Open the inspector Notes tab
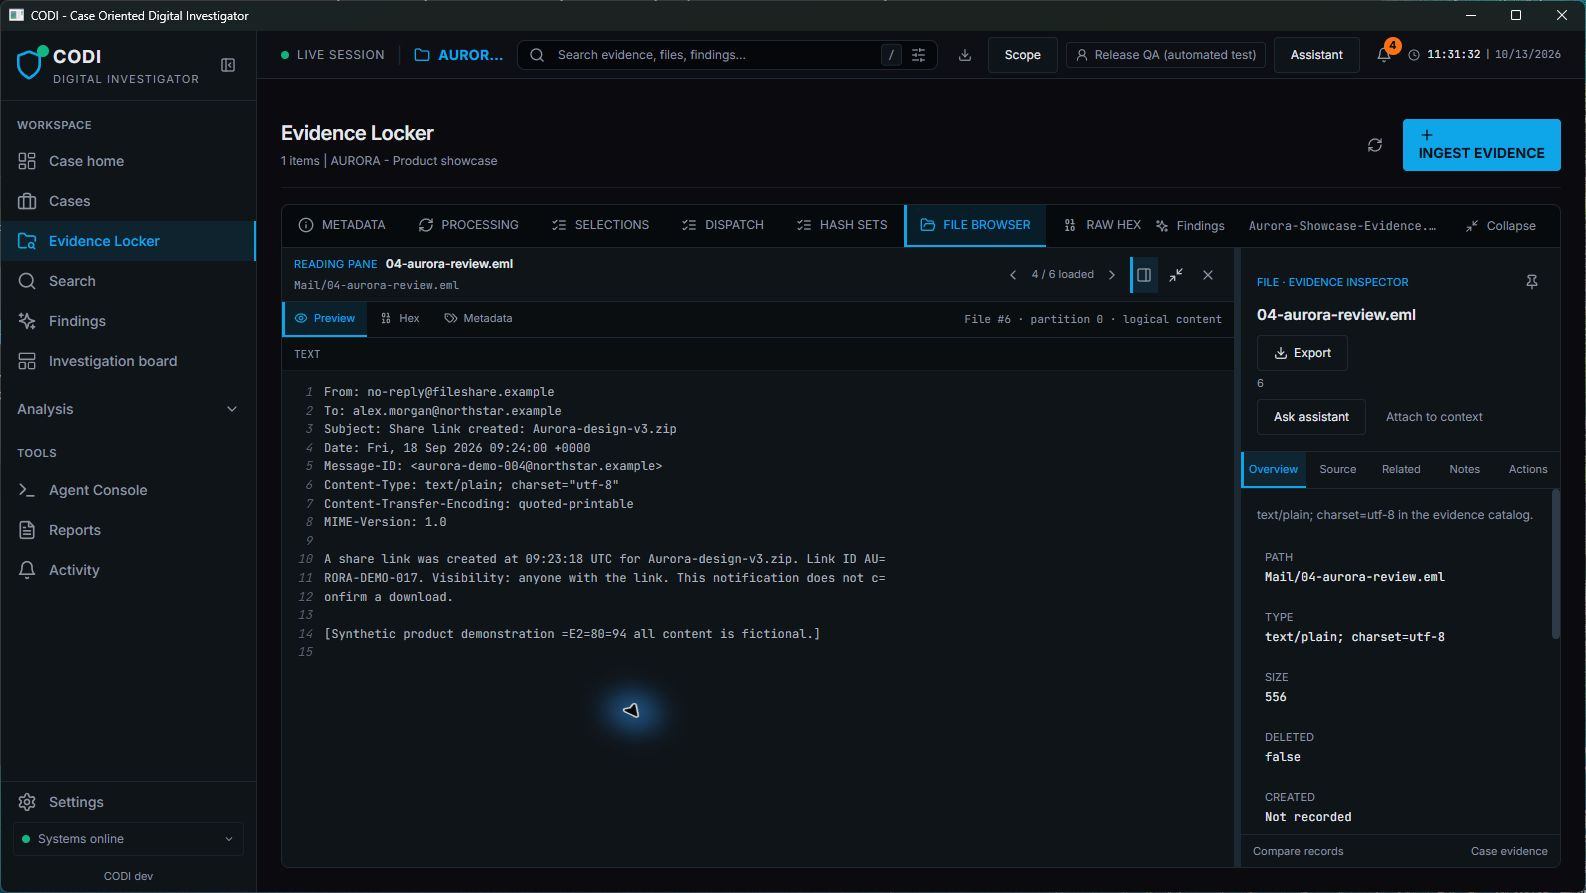This screenshot has height=893, width=1586. pos(1464,469)
